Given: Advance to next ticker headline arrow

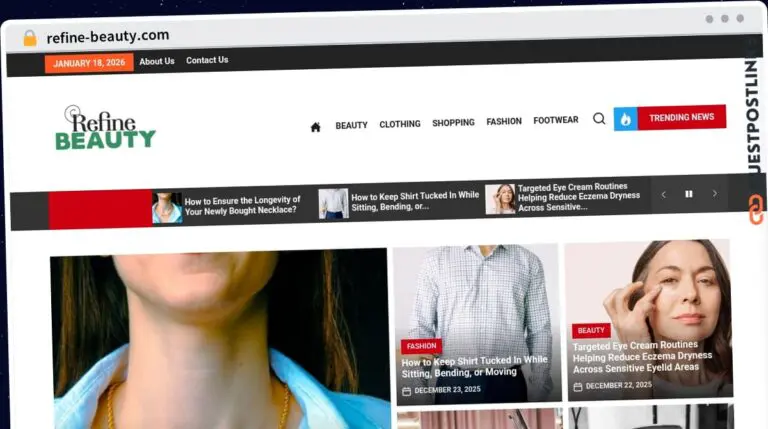Looking at the screenshot, I should (714, 193).
